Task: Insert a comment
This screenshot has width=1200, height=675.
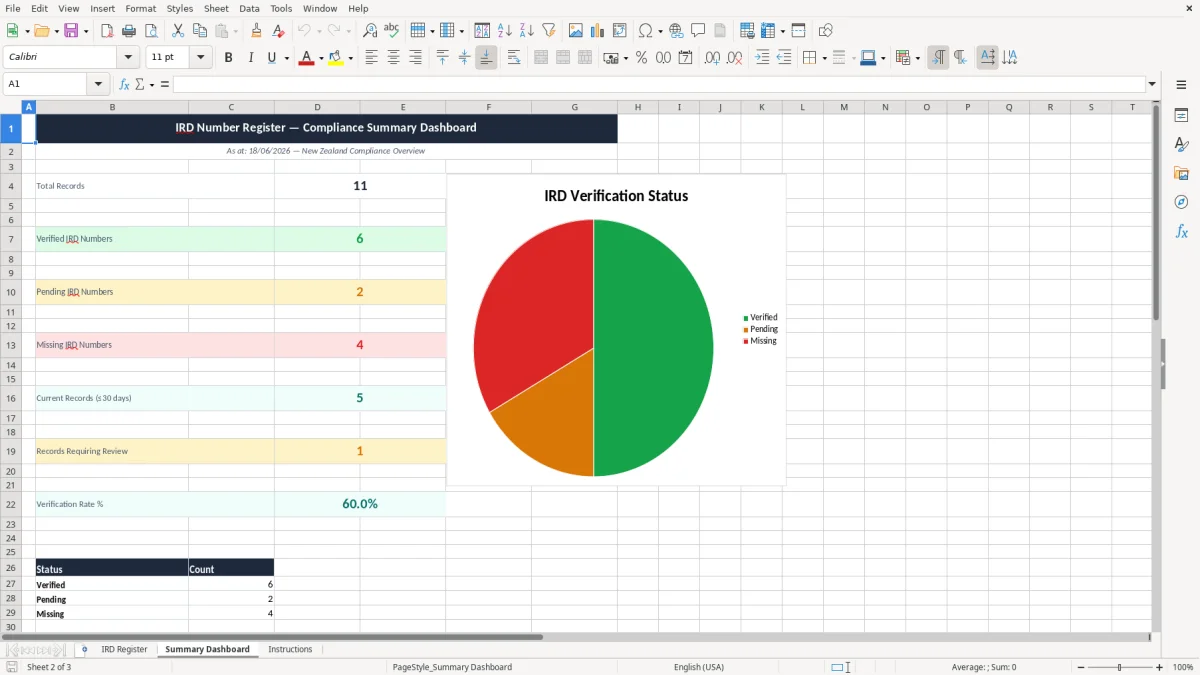Action: pos(698,31)
